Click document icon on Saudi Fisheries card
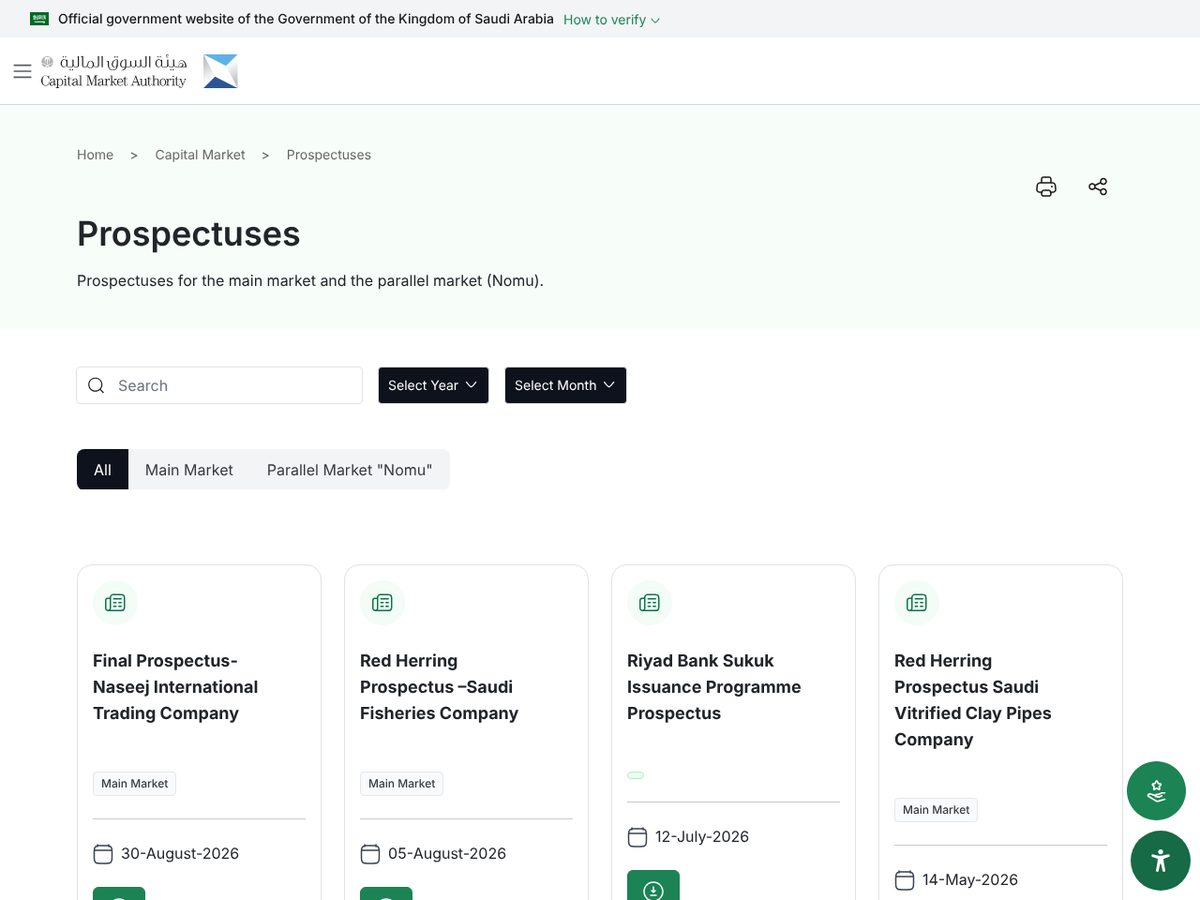The width and height of the screenshot is (1200, 900). [x=382, y=603]
